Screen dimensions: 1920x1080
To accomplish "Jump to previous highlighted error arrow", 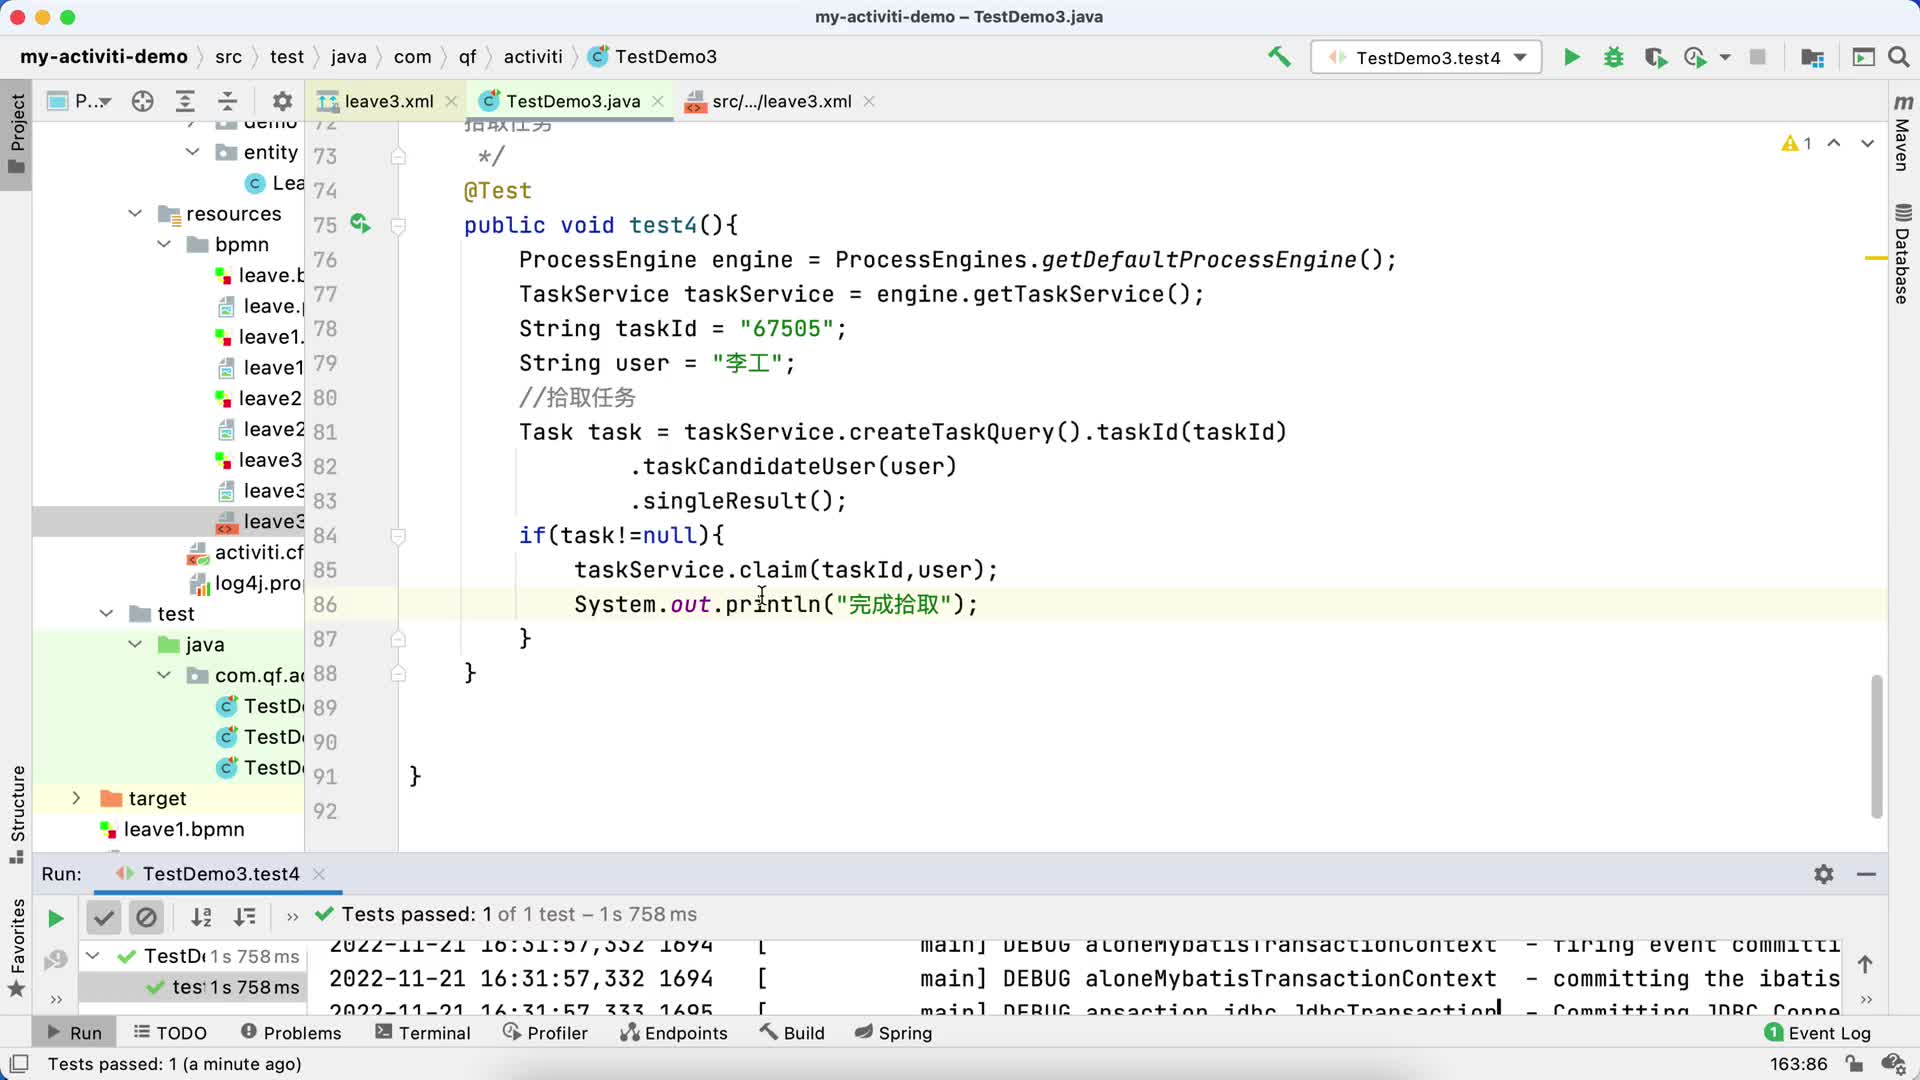I will coord(1834,144).
